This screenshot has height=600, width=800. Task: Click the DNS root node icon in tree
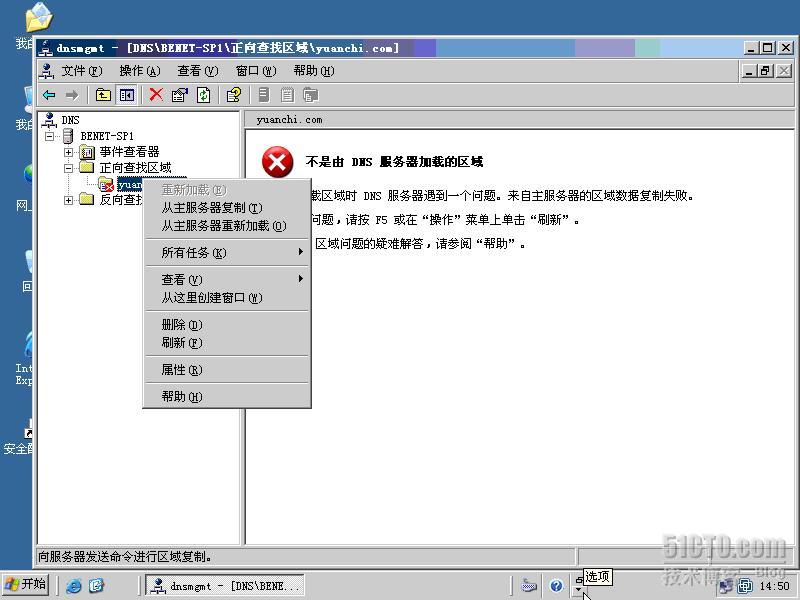49,120
